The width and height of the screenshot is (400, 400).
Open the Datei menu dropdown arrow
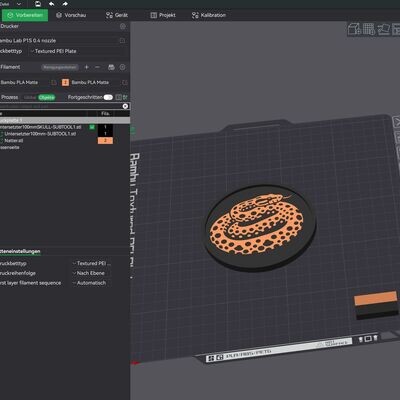(x=19, y=4)
